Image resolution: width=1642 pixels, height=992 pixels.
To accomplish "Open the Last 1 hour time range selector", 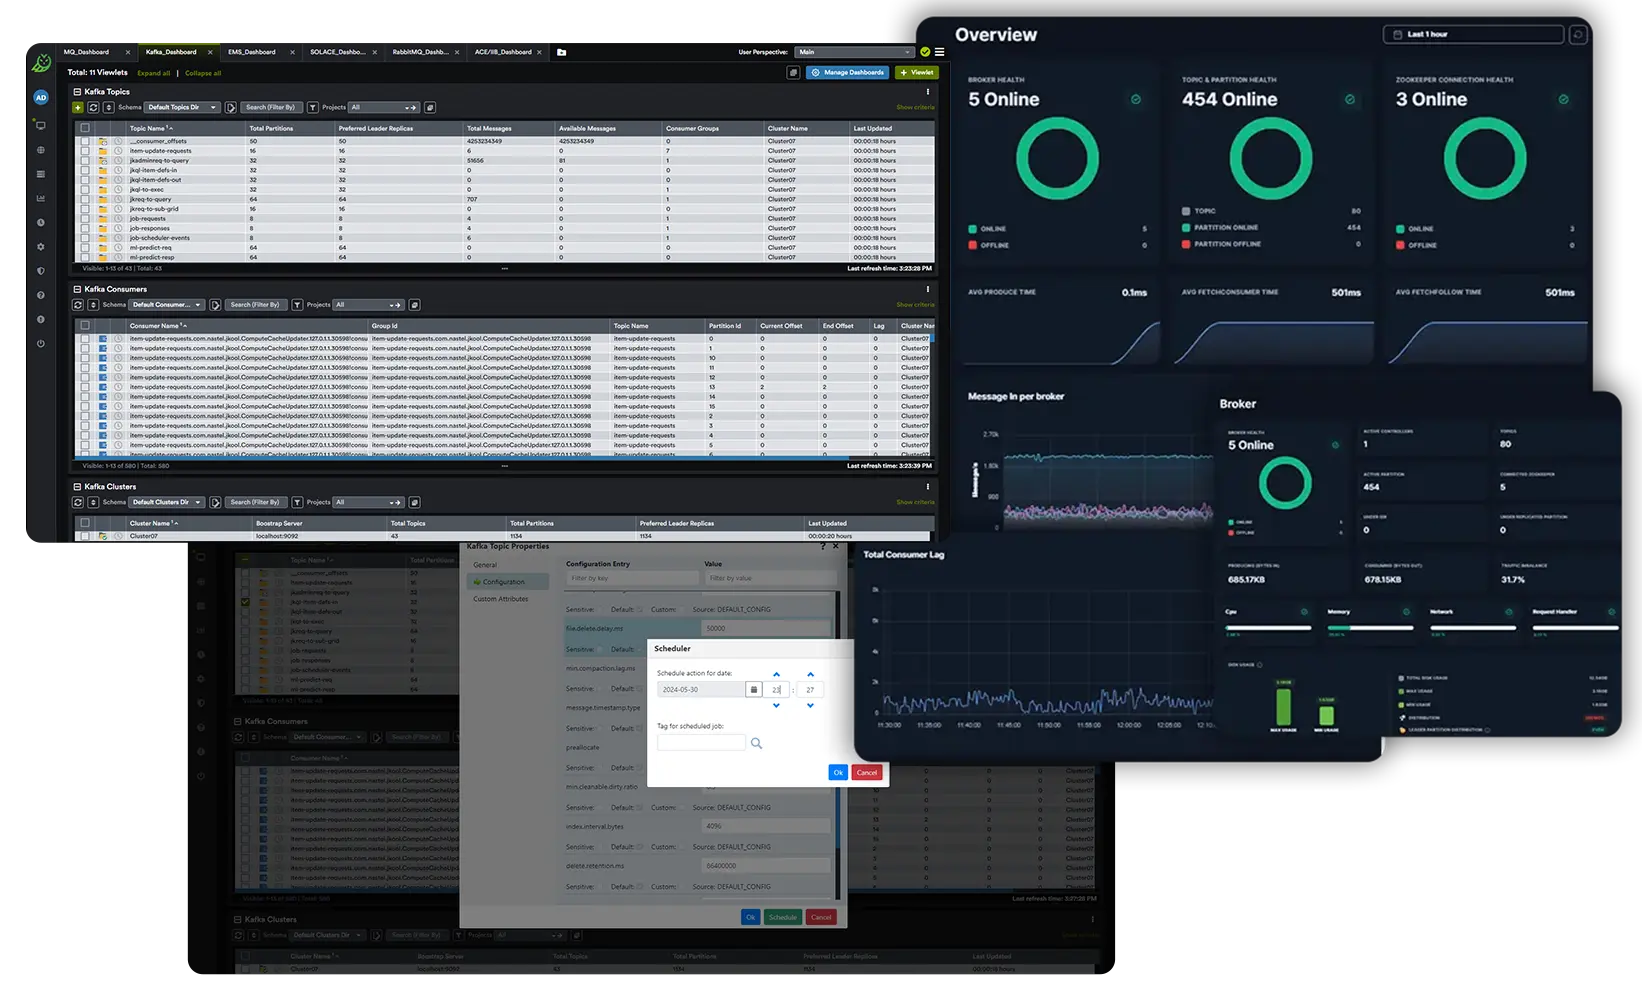I will [x=1473, y=34].
